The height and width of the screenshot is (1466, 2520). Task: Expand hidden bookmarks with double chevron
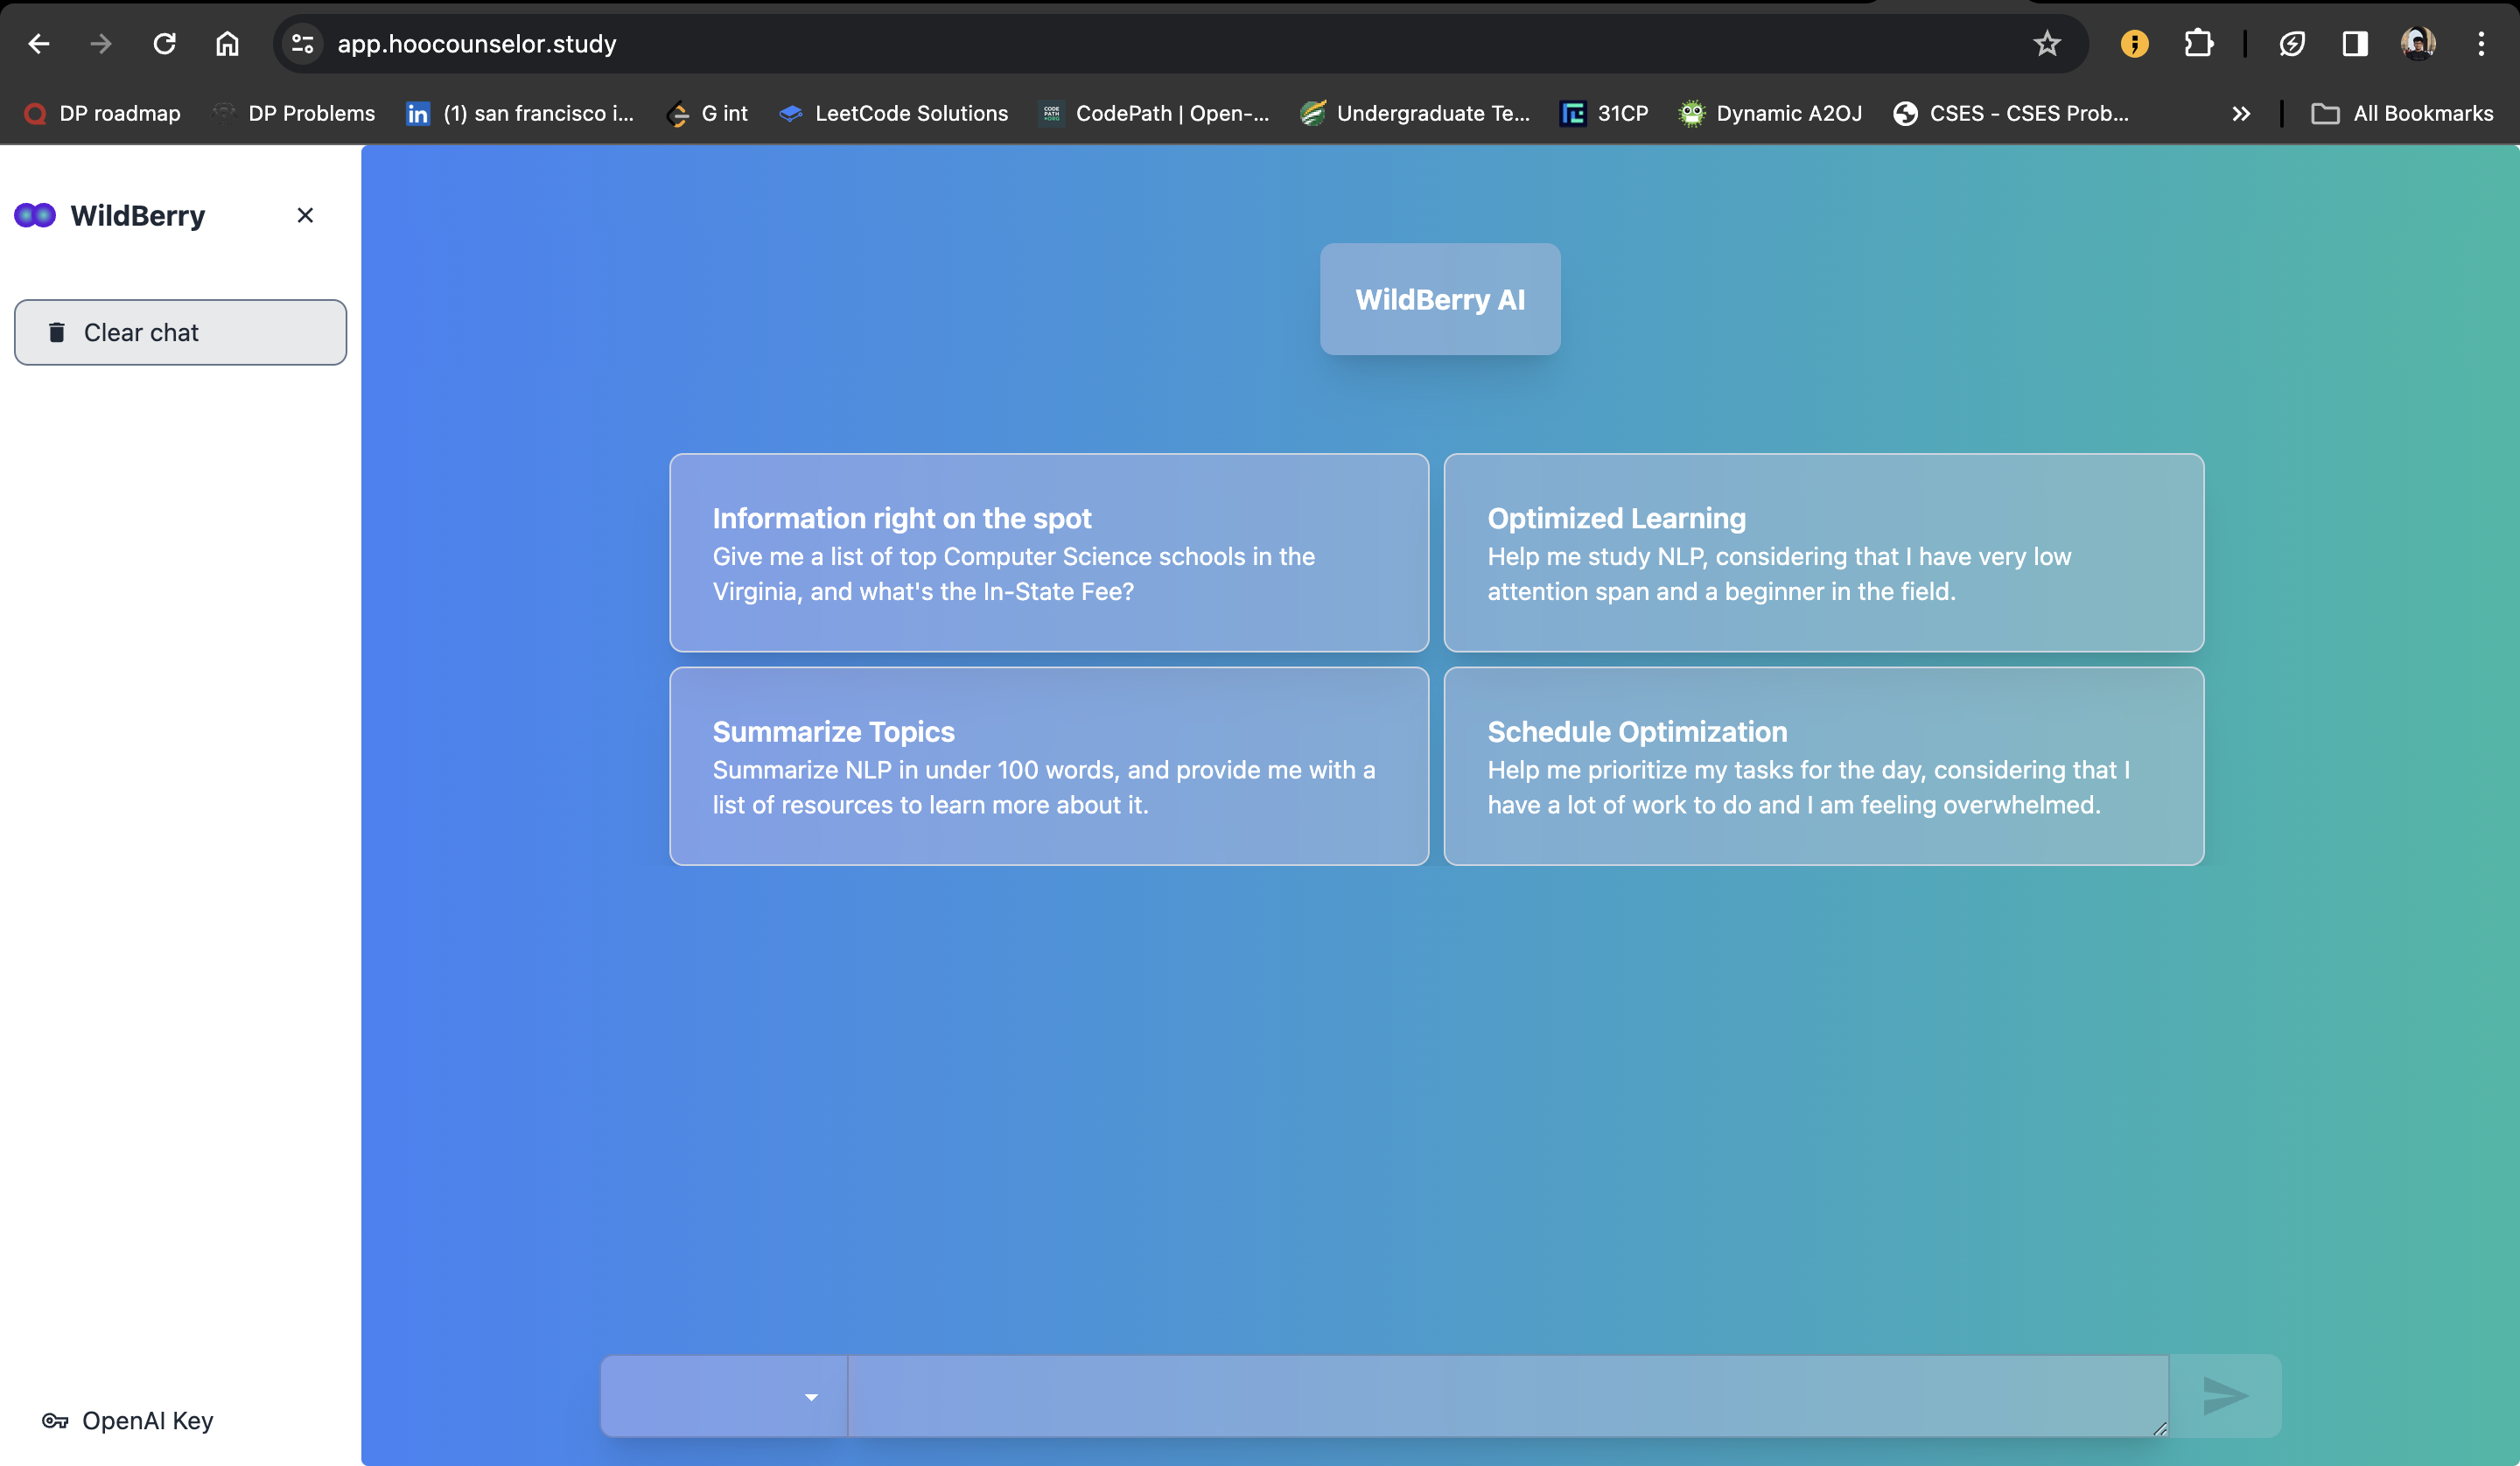click(x=2241, y=114)
